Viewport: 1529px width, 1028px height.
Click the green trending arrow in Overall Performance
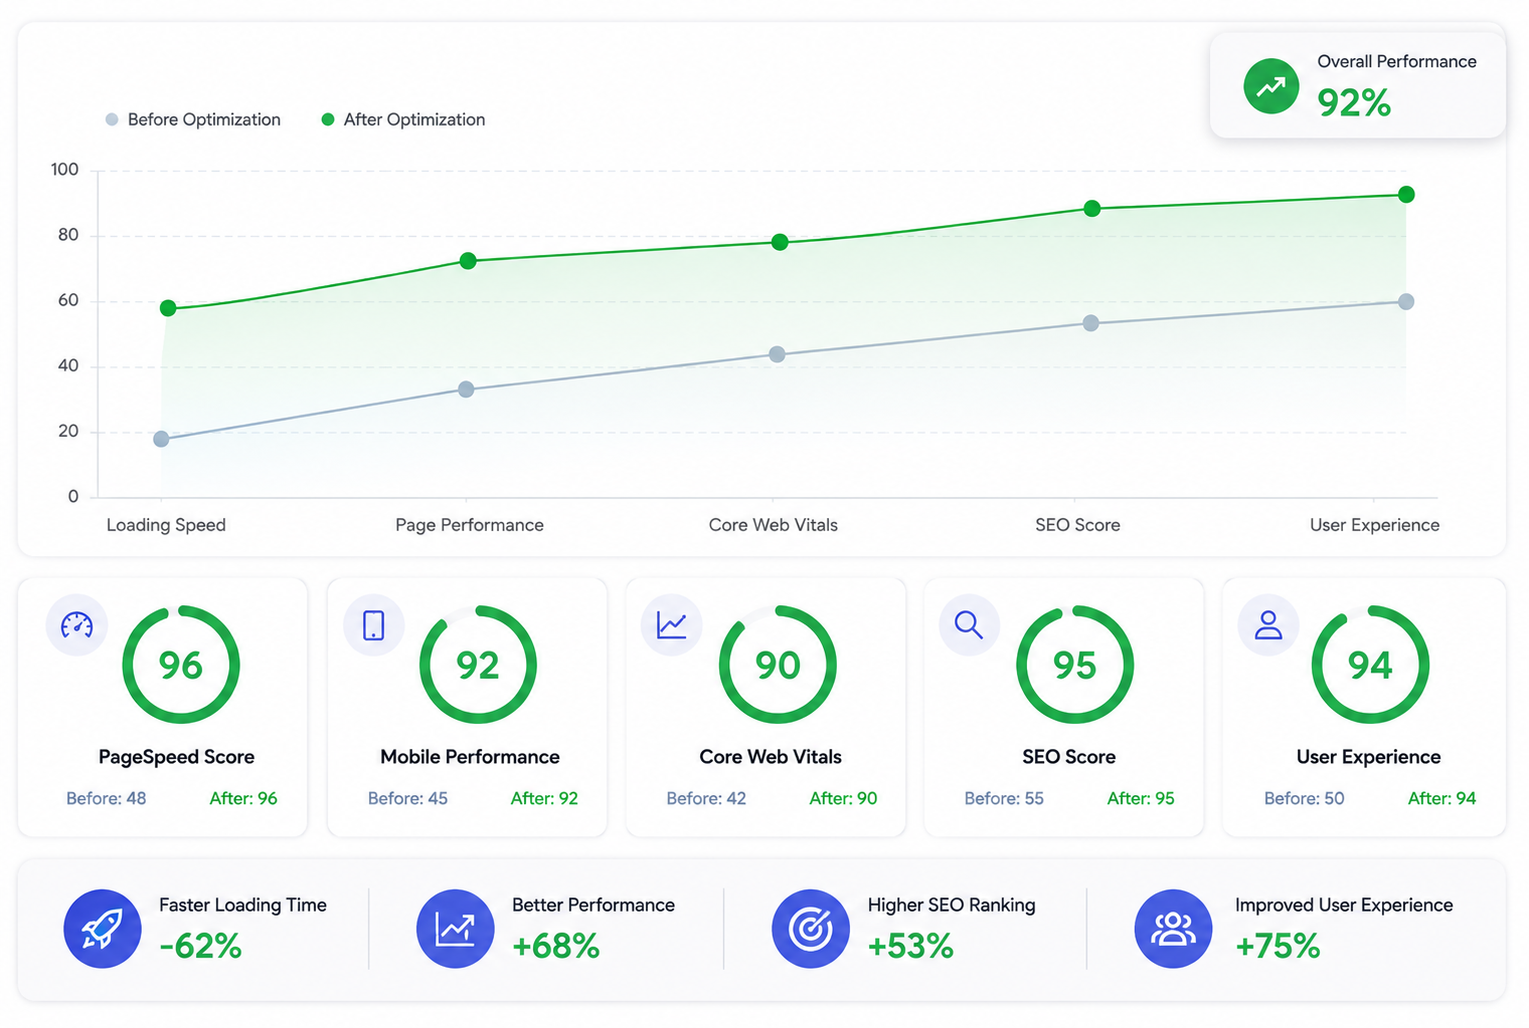tap(1271, 86)
